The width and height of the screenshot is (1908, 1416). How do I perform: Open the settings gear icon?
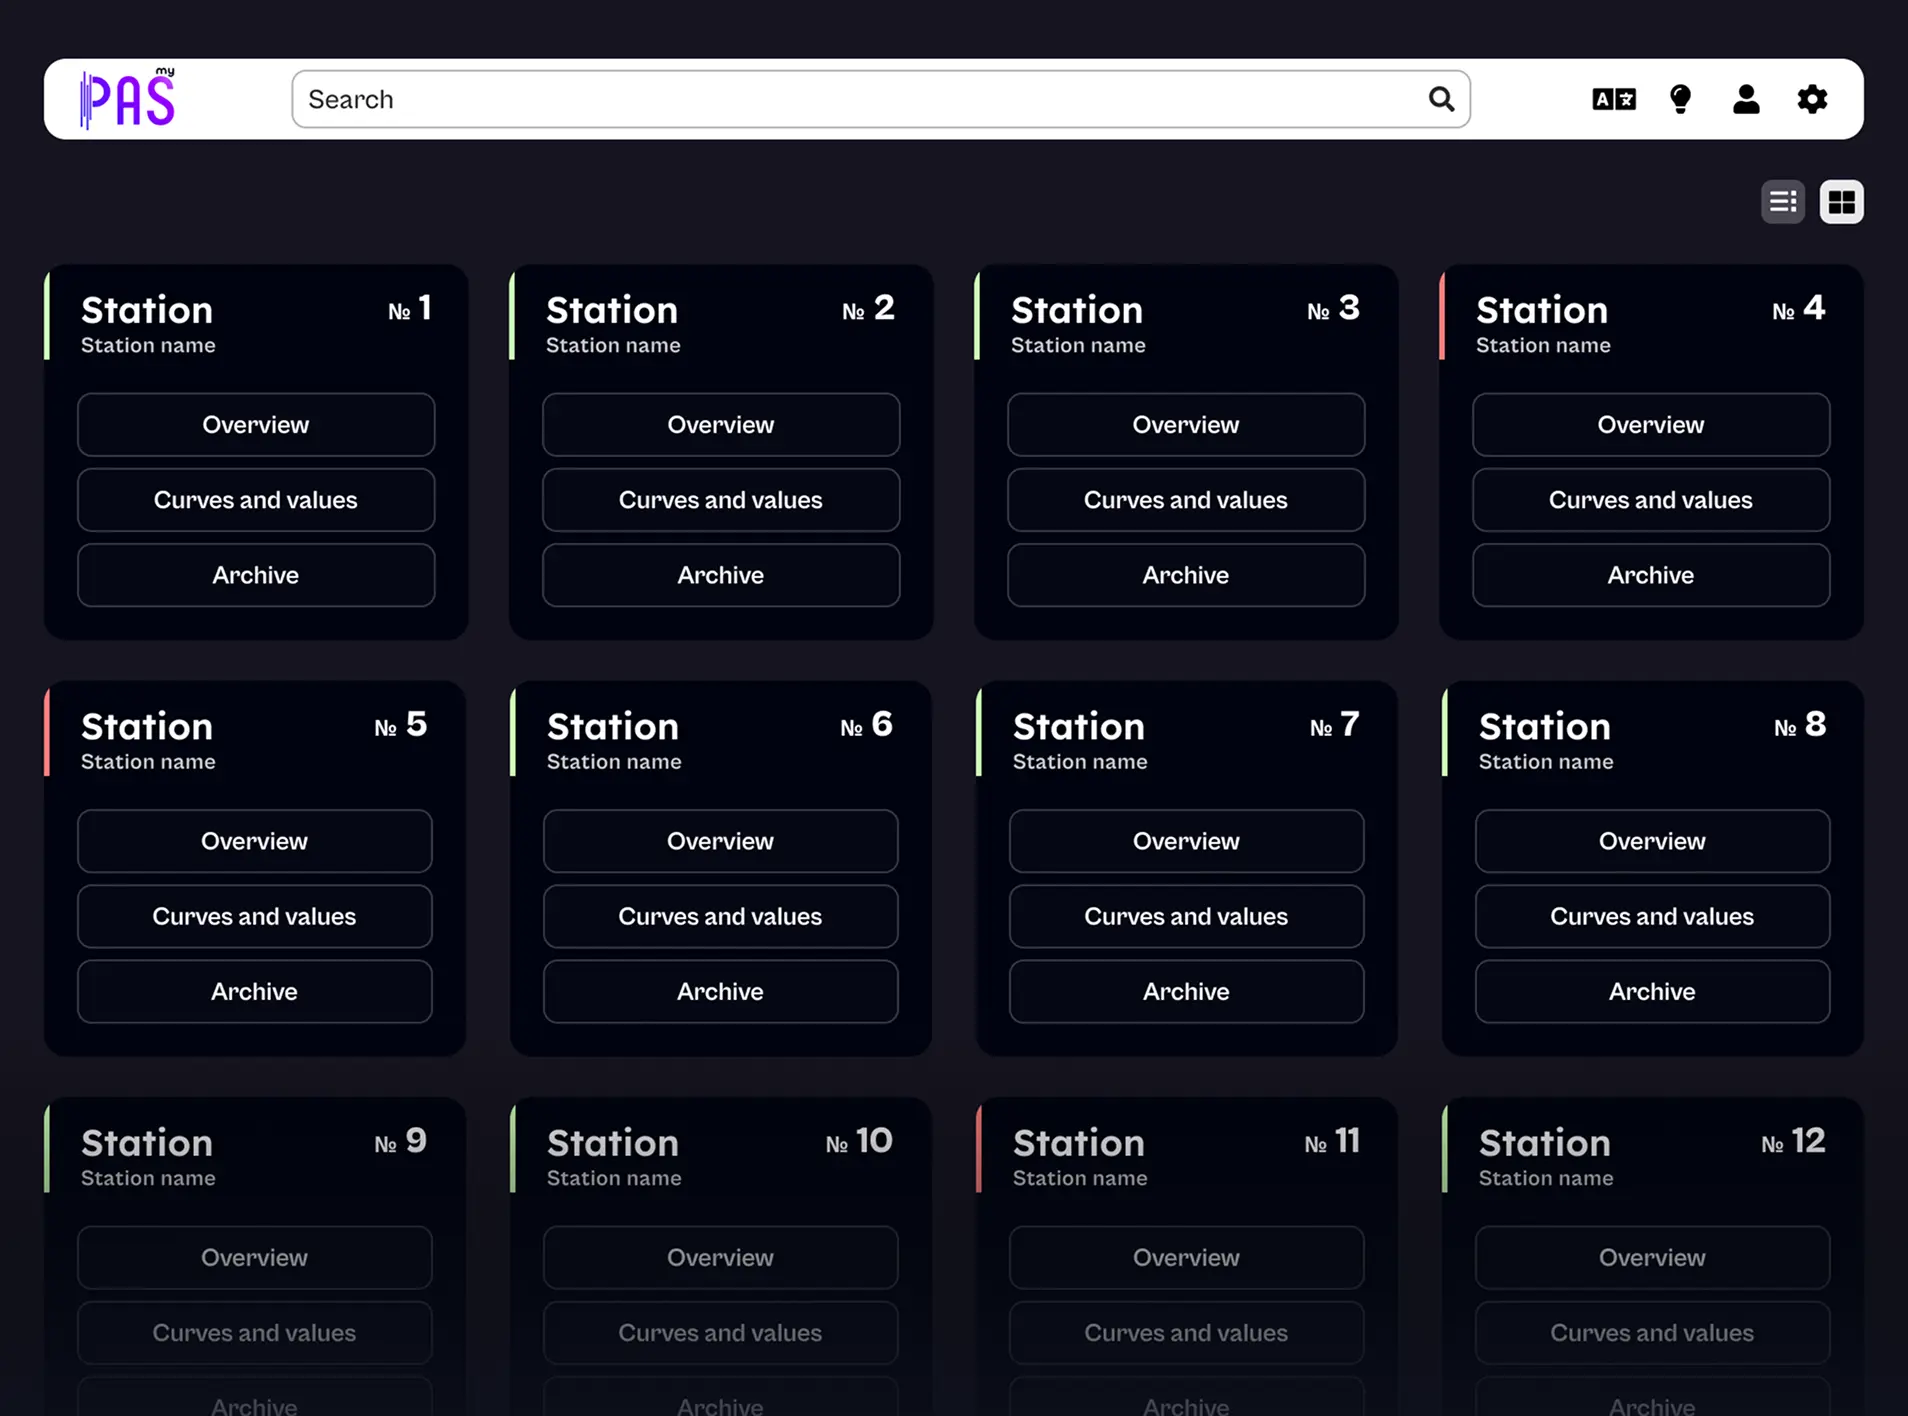coord(1812,99)
